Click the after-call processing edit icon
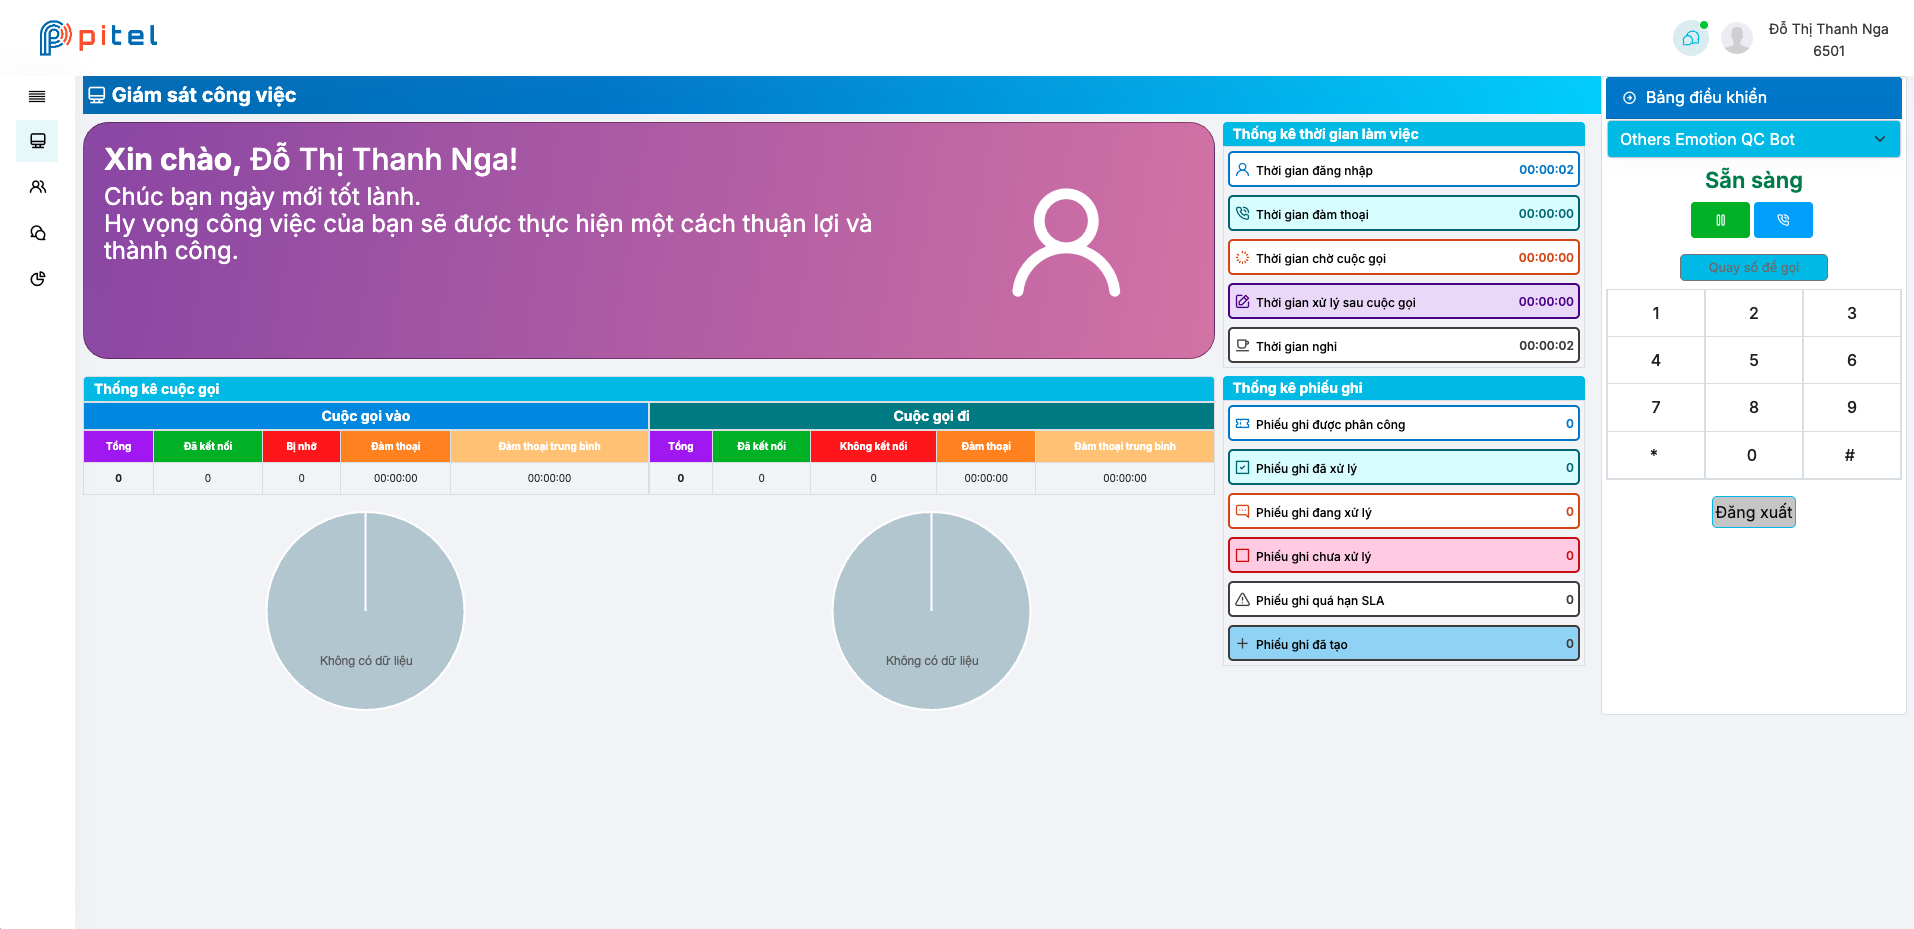The image size is (1914, 929). pyautogui.click(x=1242, y=302)
